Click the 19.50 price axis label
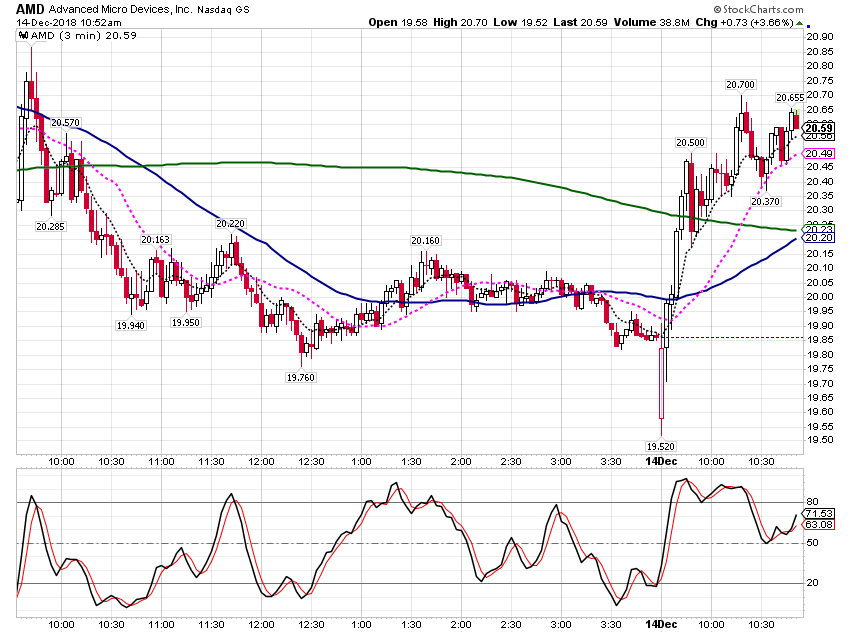The height and width of the screenshot is (633, 850). tap(820, 440)
